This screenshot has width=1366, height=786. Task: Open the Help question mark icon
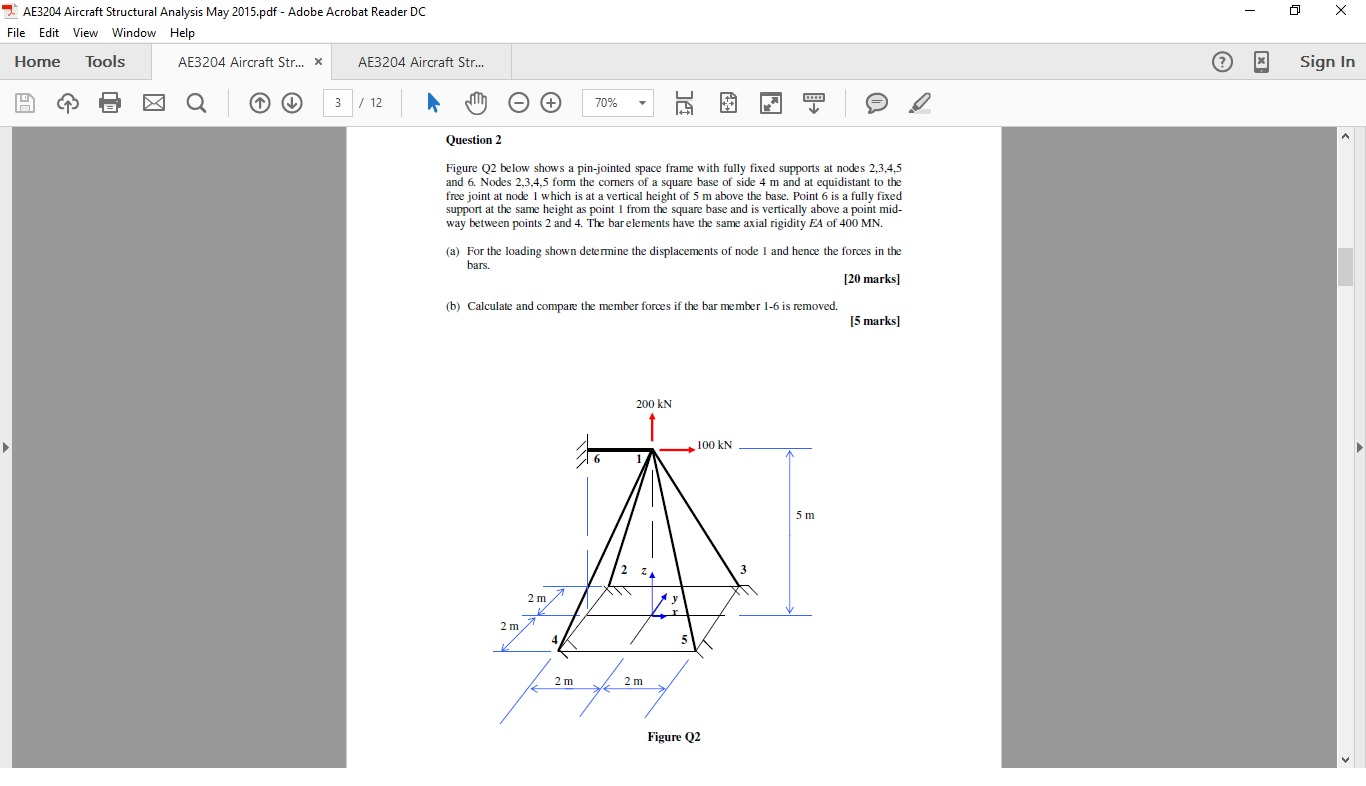[x=1222, y=62]
